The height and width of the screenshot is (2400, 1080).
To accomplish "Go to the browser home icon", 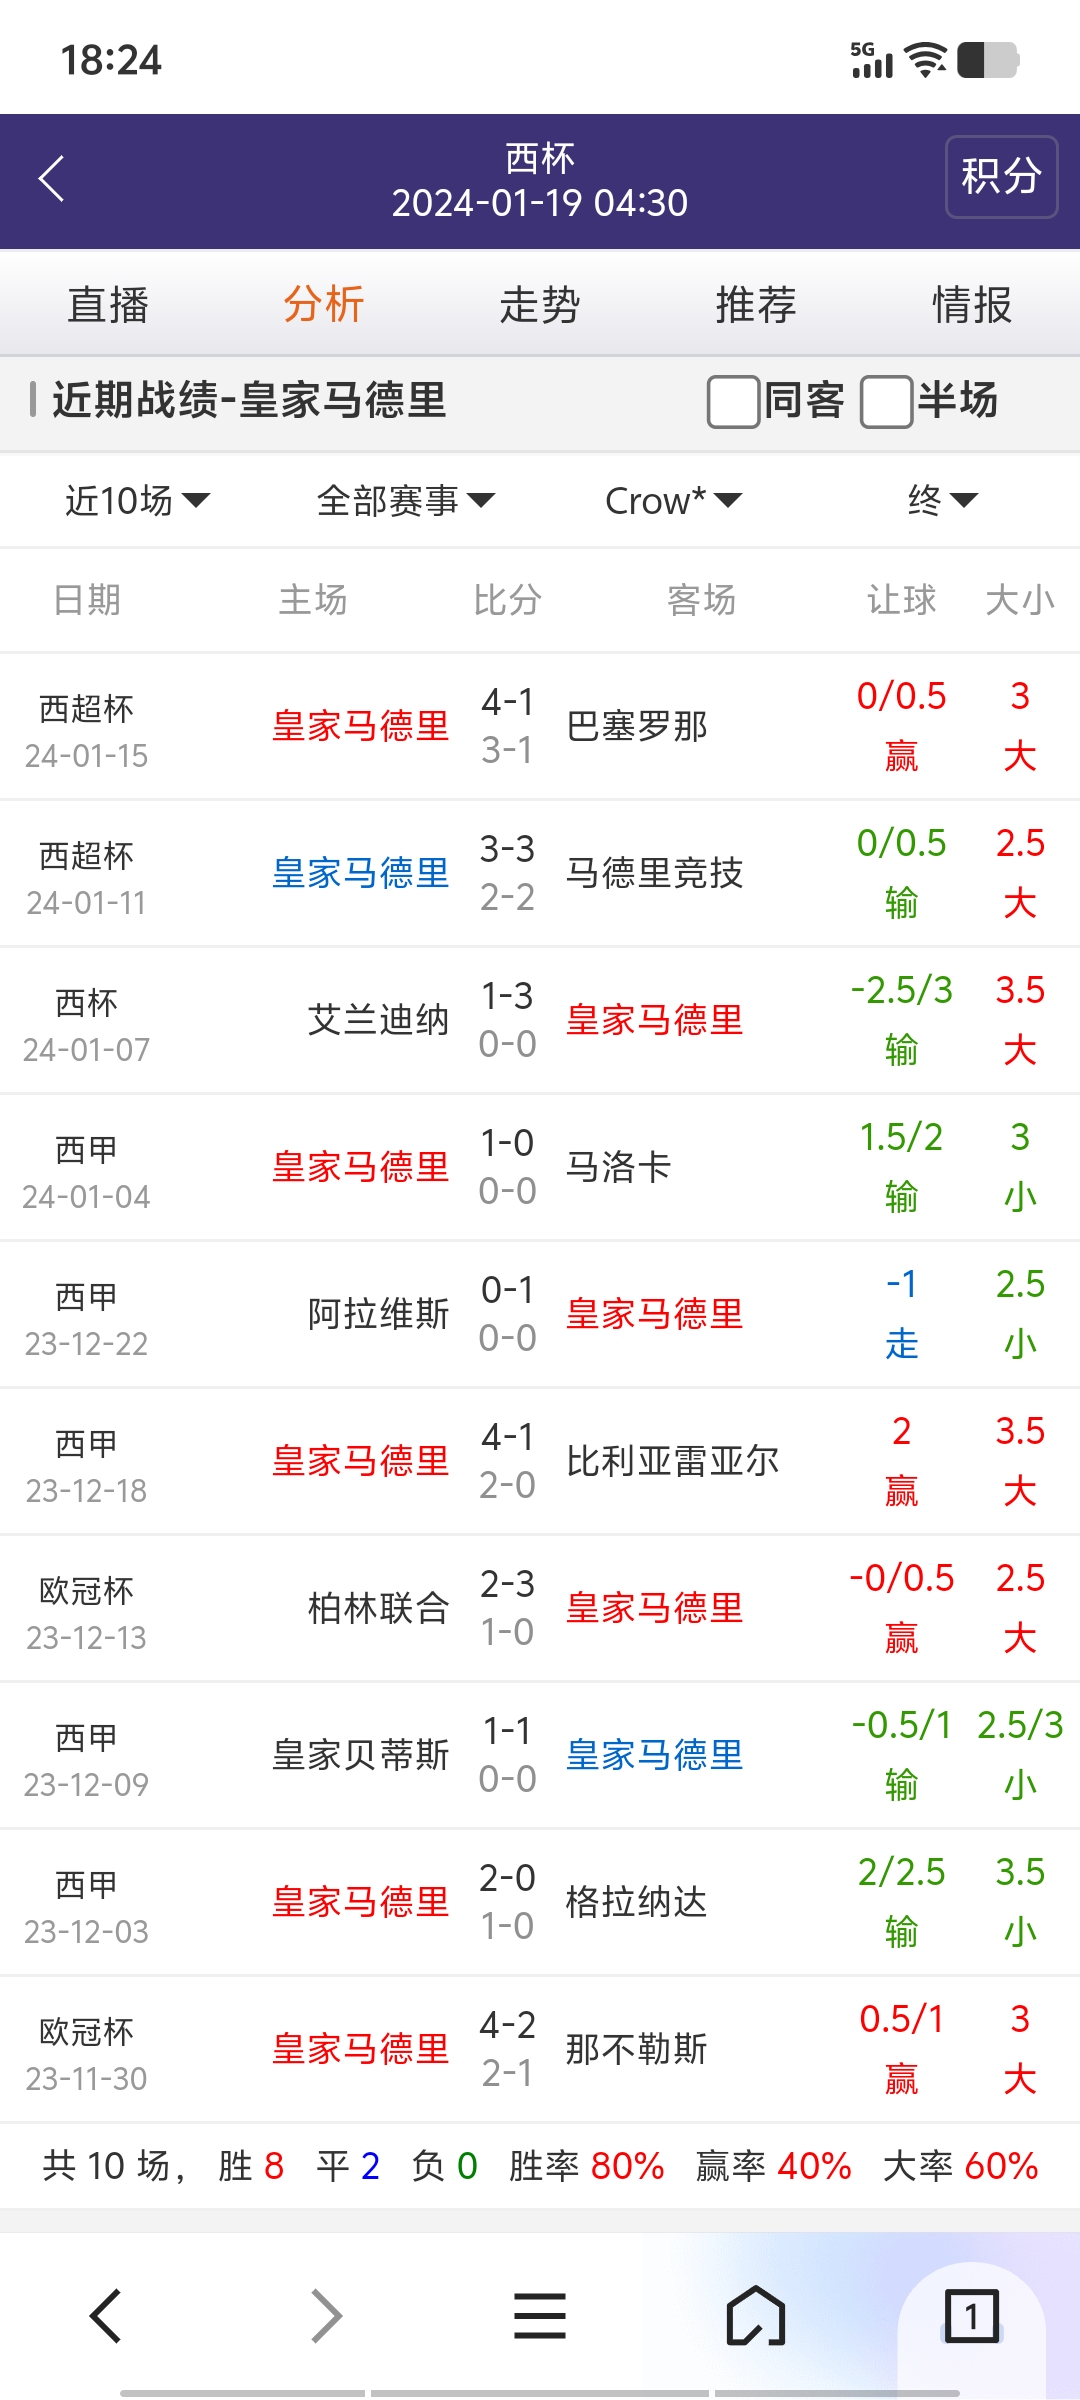I will [756, 2315].
